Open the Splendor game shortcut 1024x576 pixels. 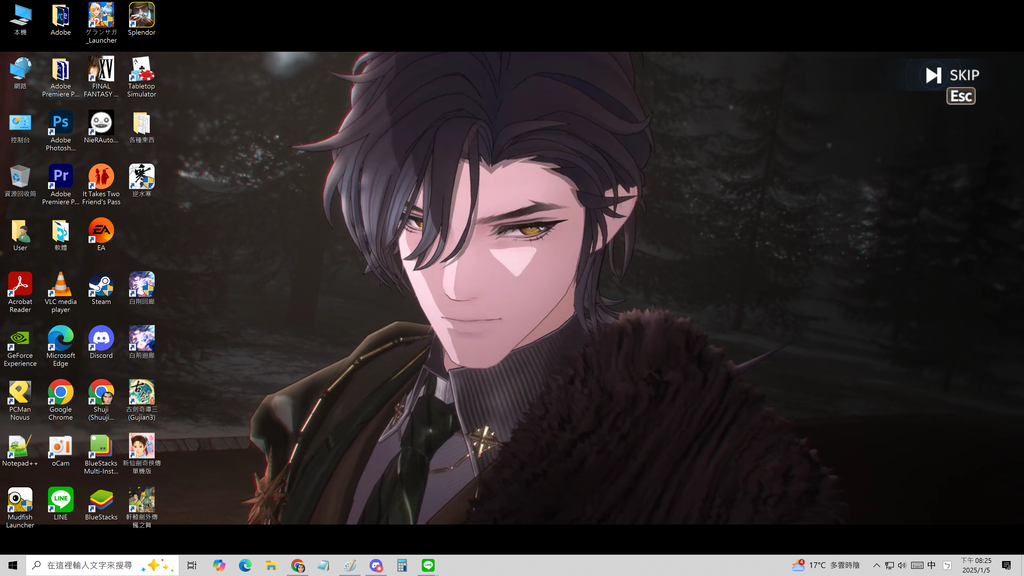(x=142, y=19)
